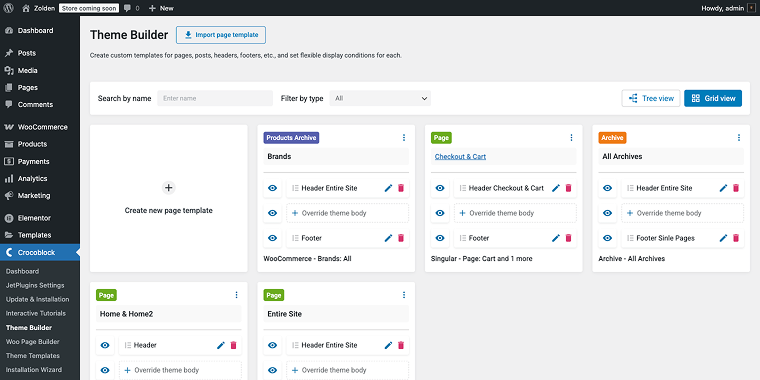Open the Products menu item

(40, 144)
